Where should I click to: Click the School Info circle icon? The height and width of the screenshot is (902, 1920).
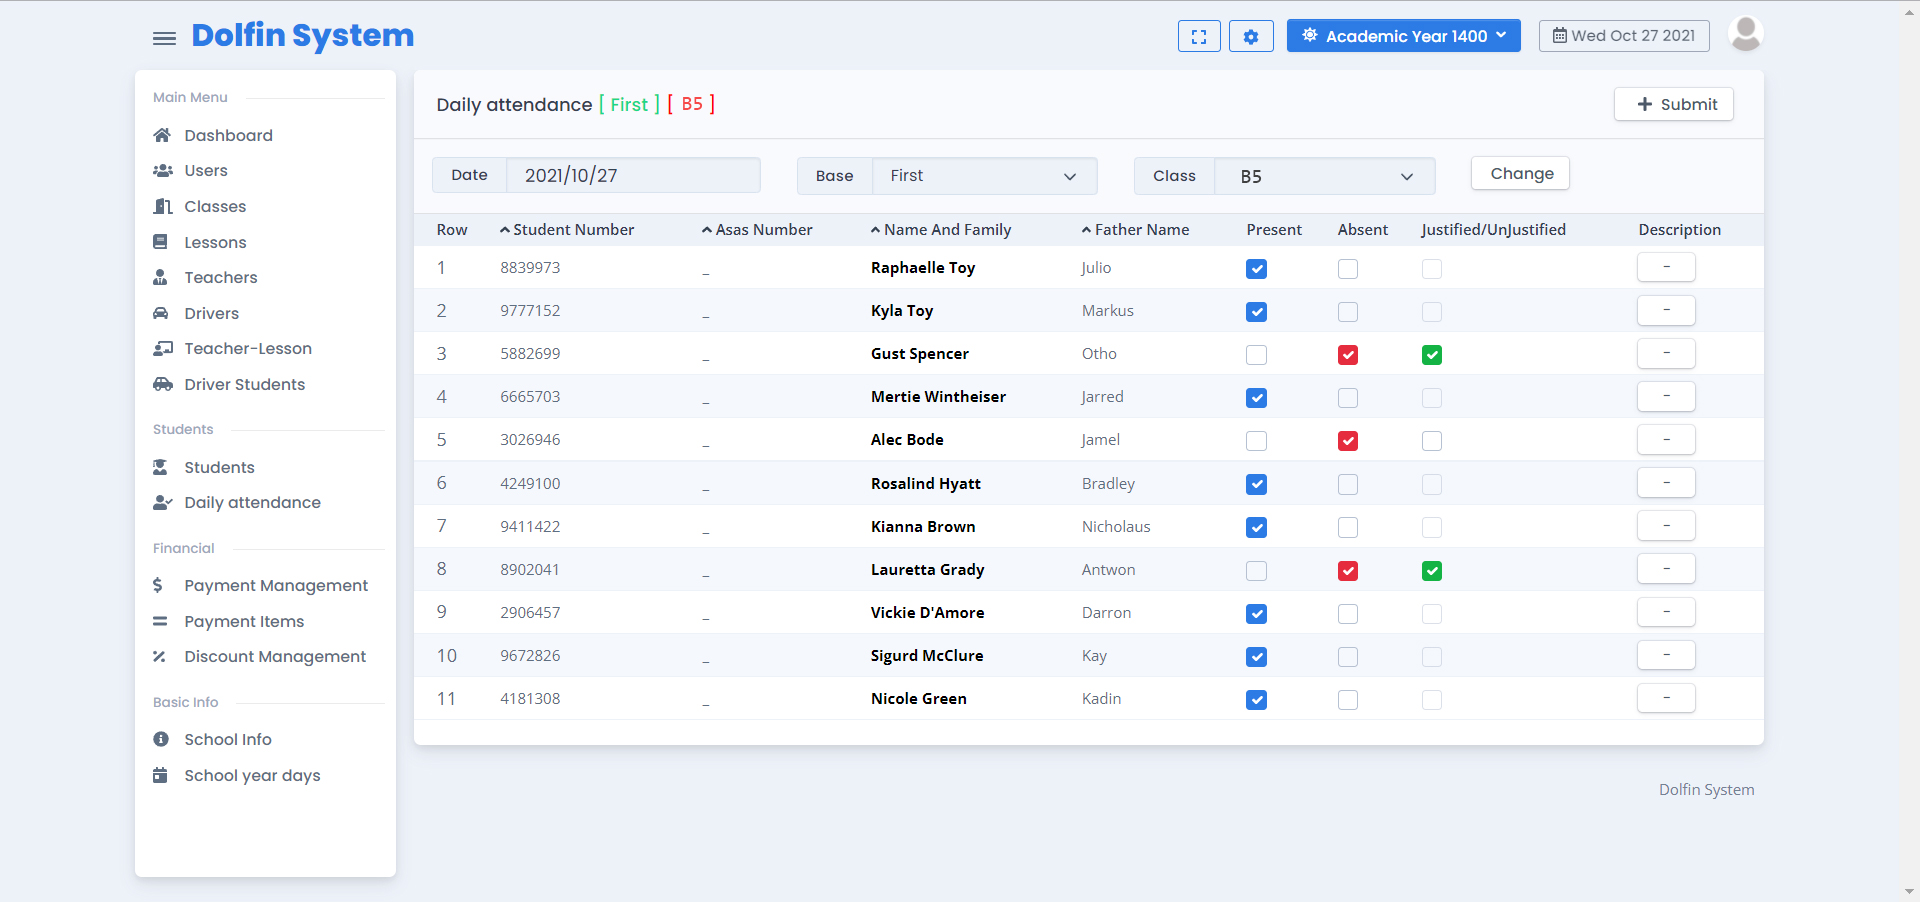pyautogui.click(x=161, y=739)
